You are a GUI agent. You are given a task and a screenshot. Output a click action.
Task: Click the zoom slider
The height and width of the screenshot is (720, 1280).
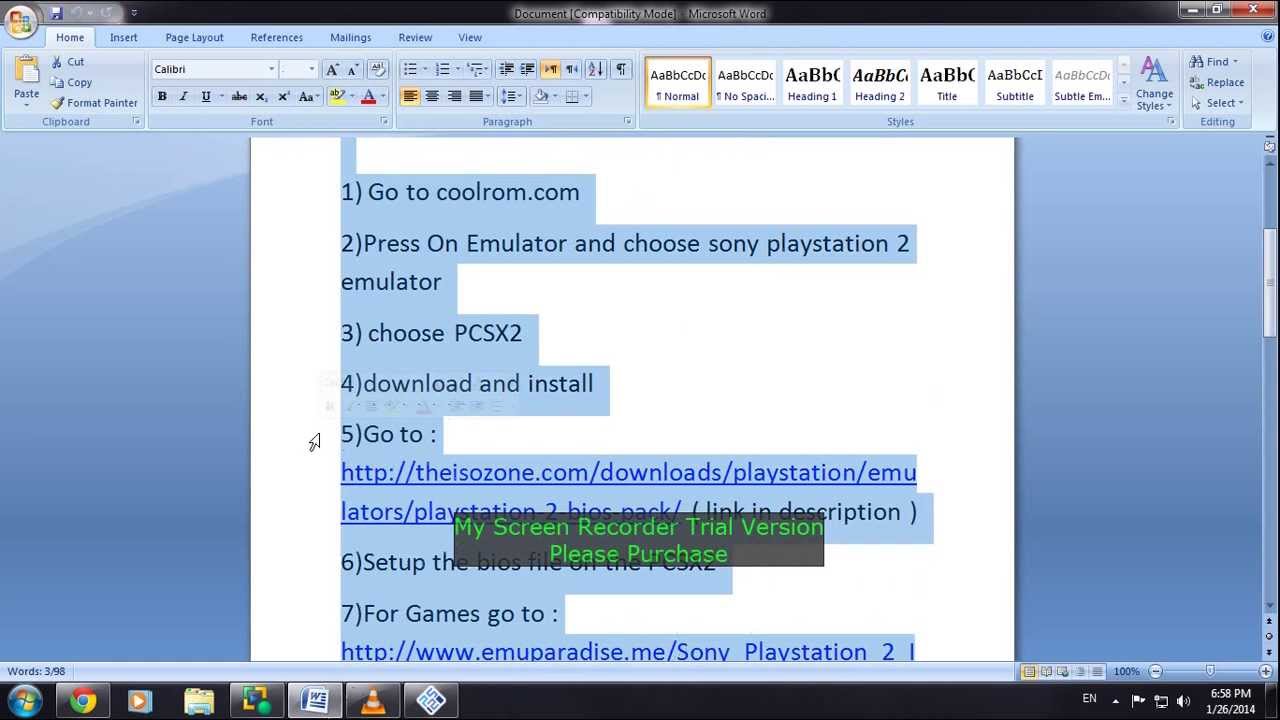1210,671
